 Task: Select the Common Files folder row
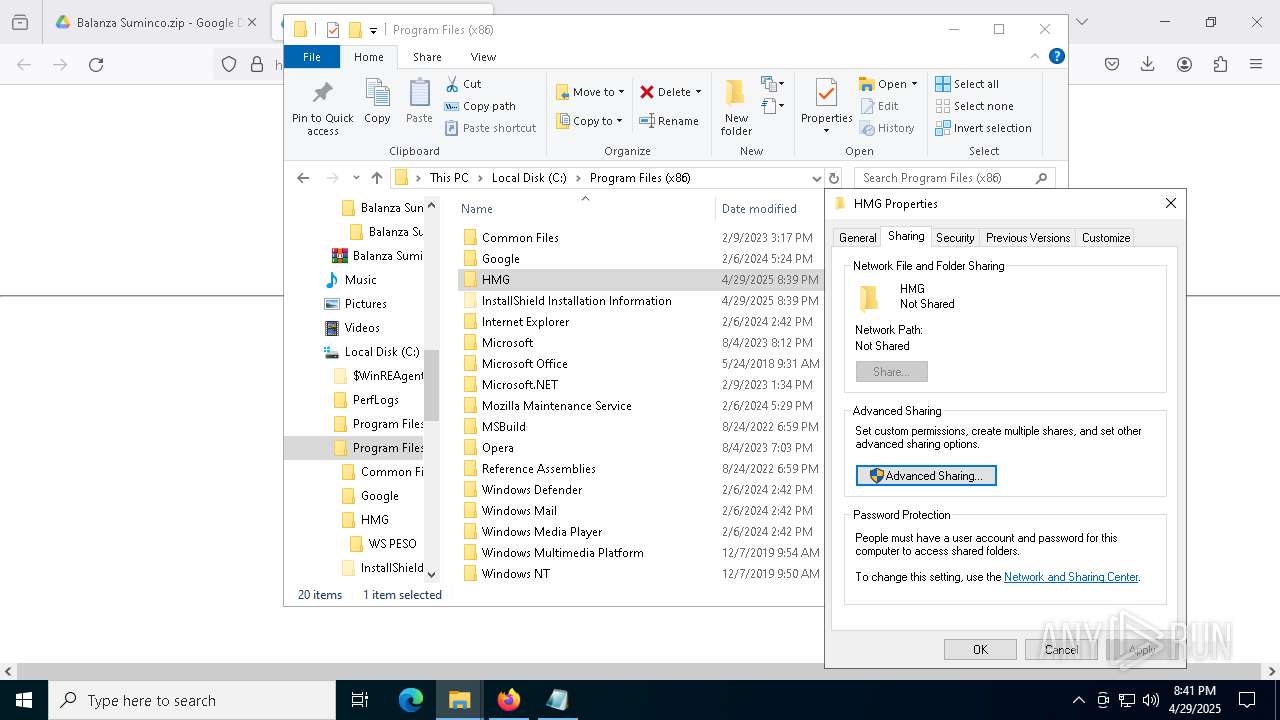pos(640,238)
